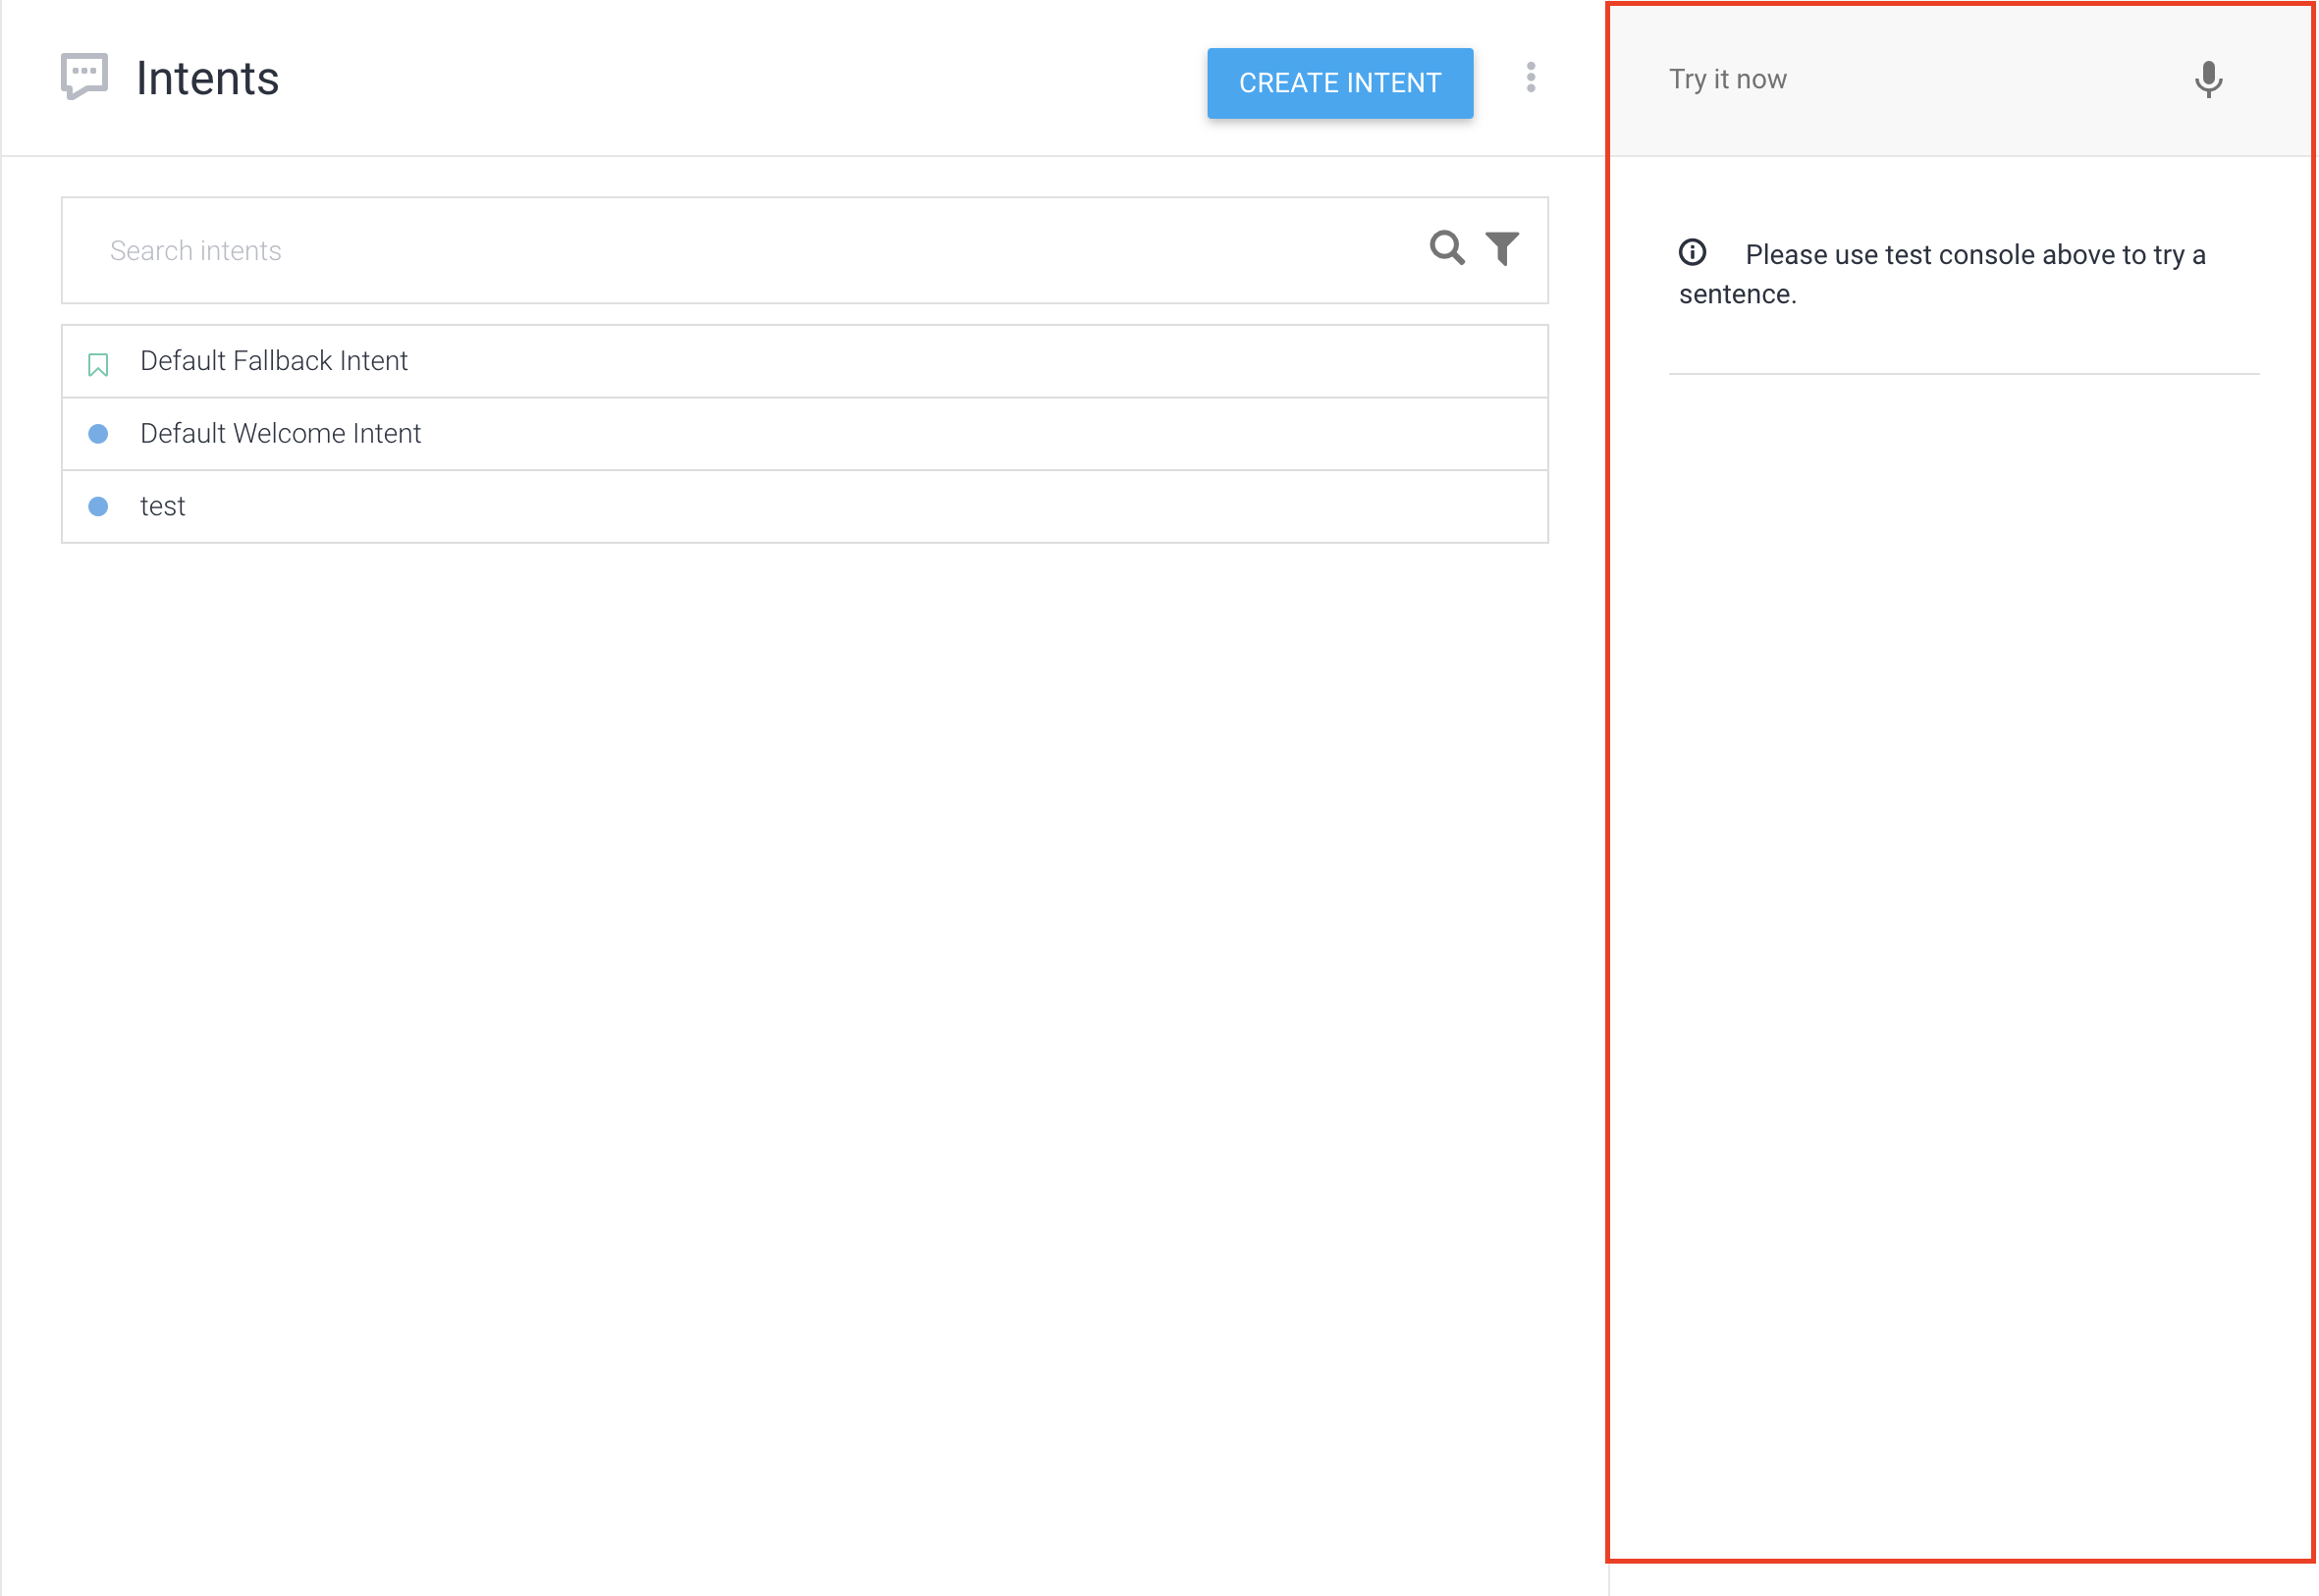Click empty area of the test console panel
2319x1596 pixels.
(1960, 900)
